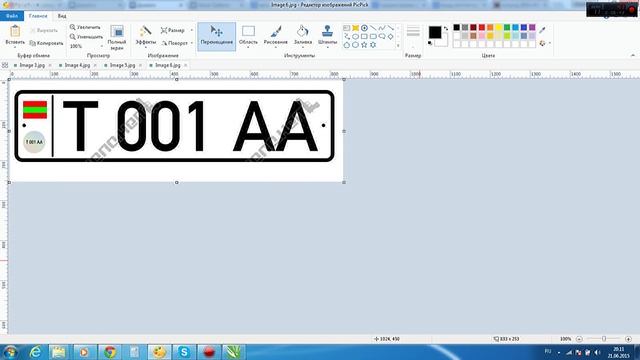Switch to Полный экран (Full screen) view

(117, 37)
